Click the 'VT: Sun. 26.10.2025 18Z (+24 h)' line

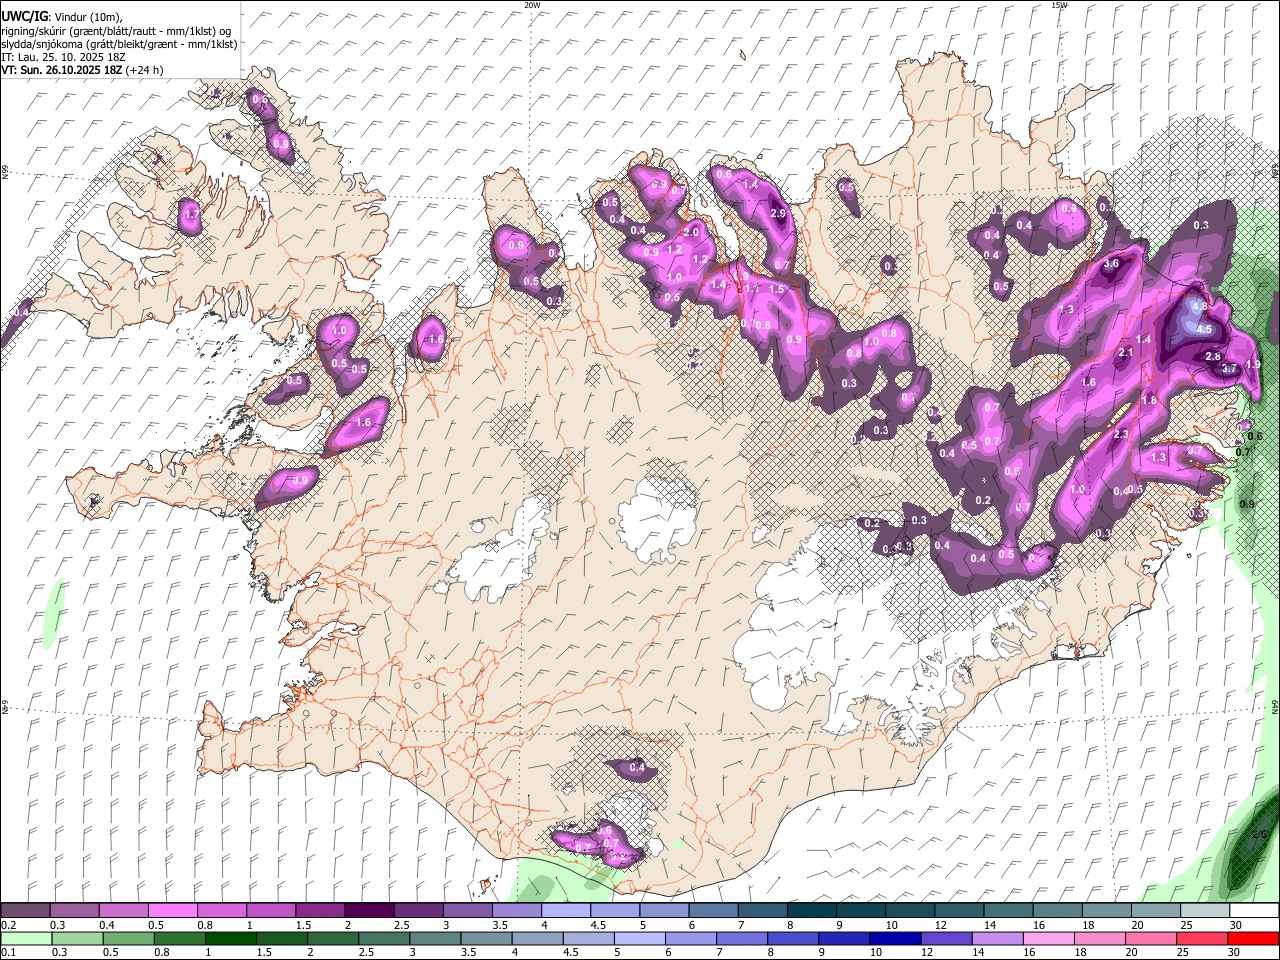click(81, 70)
